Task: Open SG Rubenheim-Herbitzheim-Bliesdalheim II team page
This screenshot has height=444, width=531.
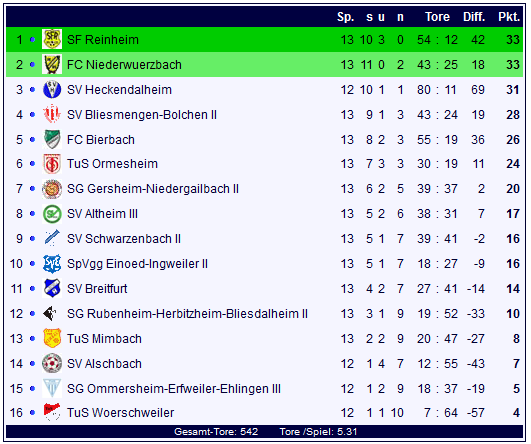Action: click(187, 314)
